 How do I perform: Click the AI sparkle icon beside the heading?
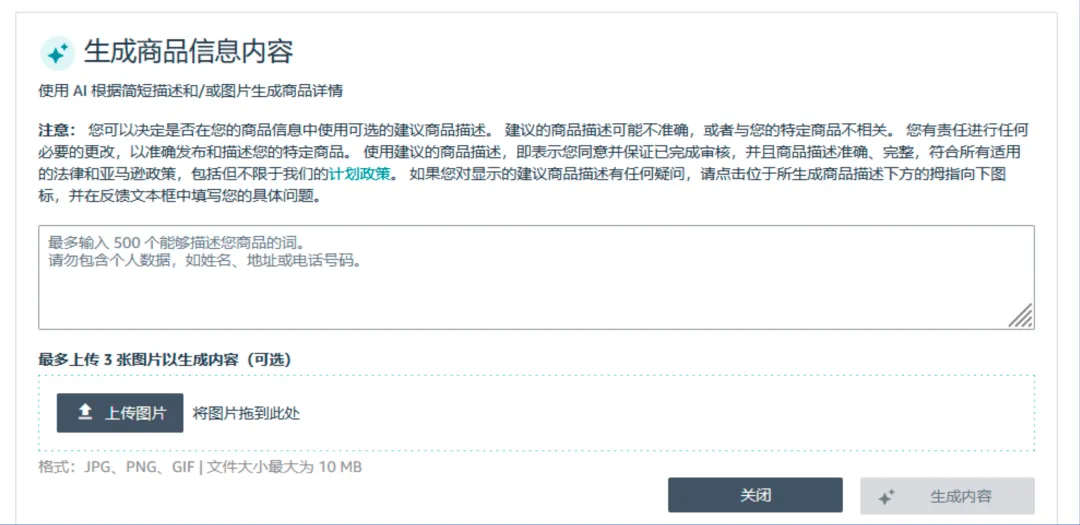(x=57, y=52)
